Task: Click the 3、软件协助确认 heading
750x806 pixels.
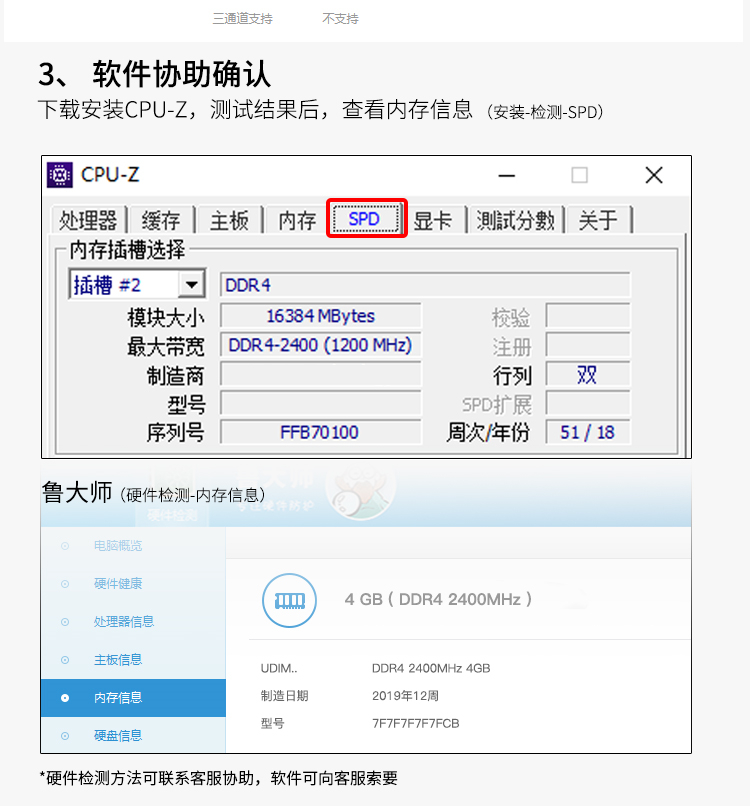Action: point(154,74)
